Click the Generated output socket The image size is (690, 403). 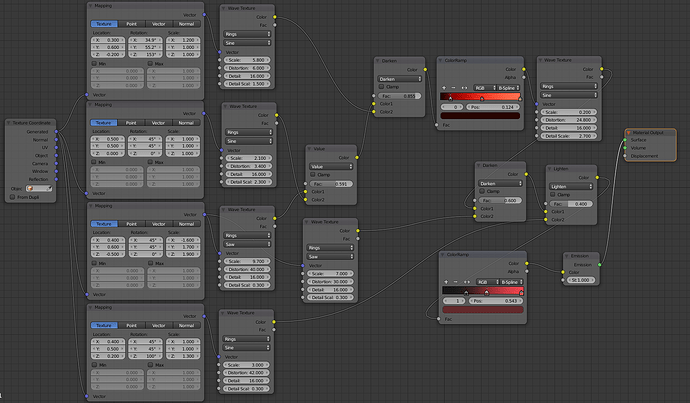(x=56, y=132)
